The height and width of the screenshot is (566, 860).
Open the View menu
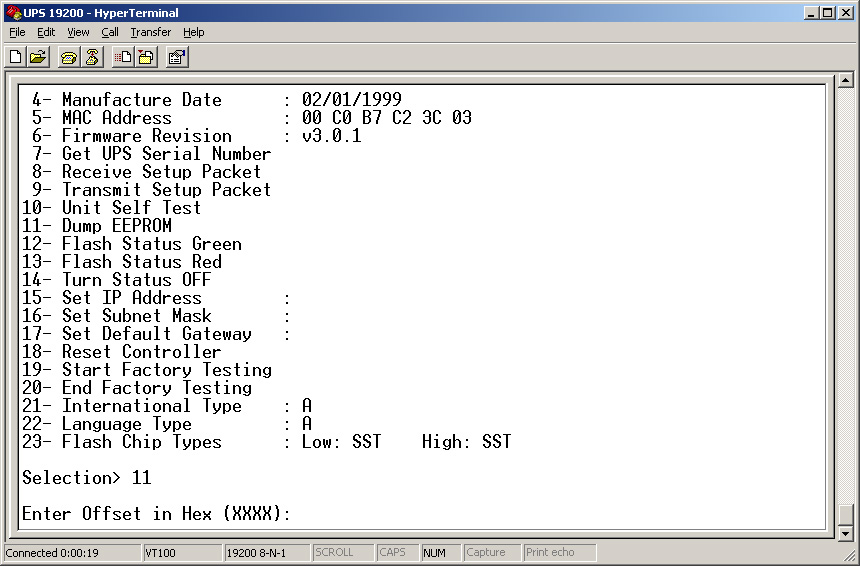[x=78, y=32]
